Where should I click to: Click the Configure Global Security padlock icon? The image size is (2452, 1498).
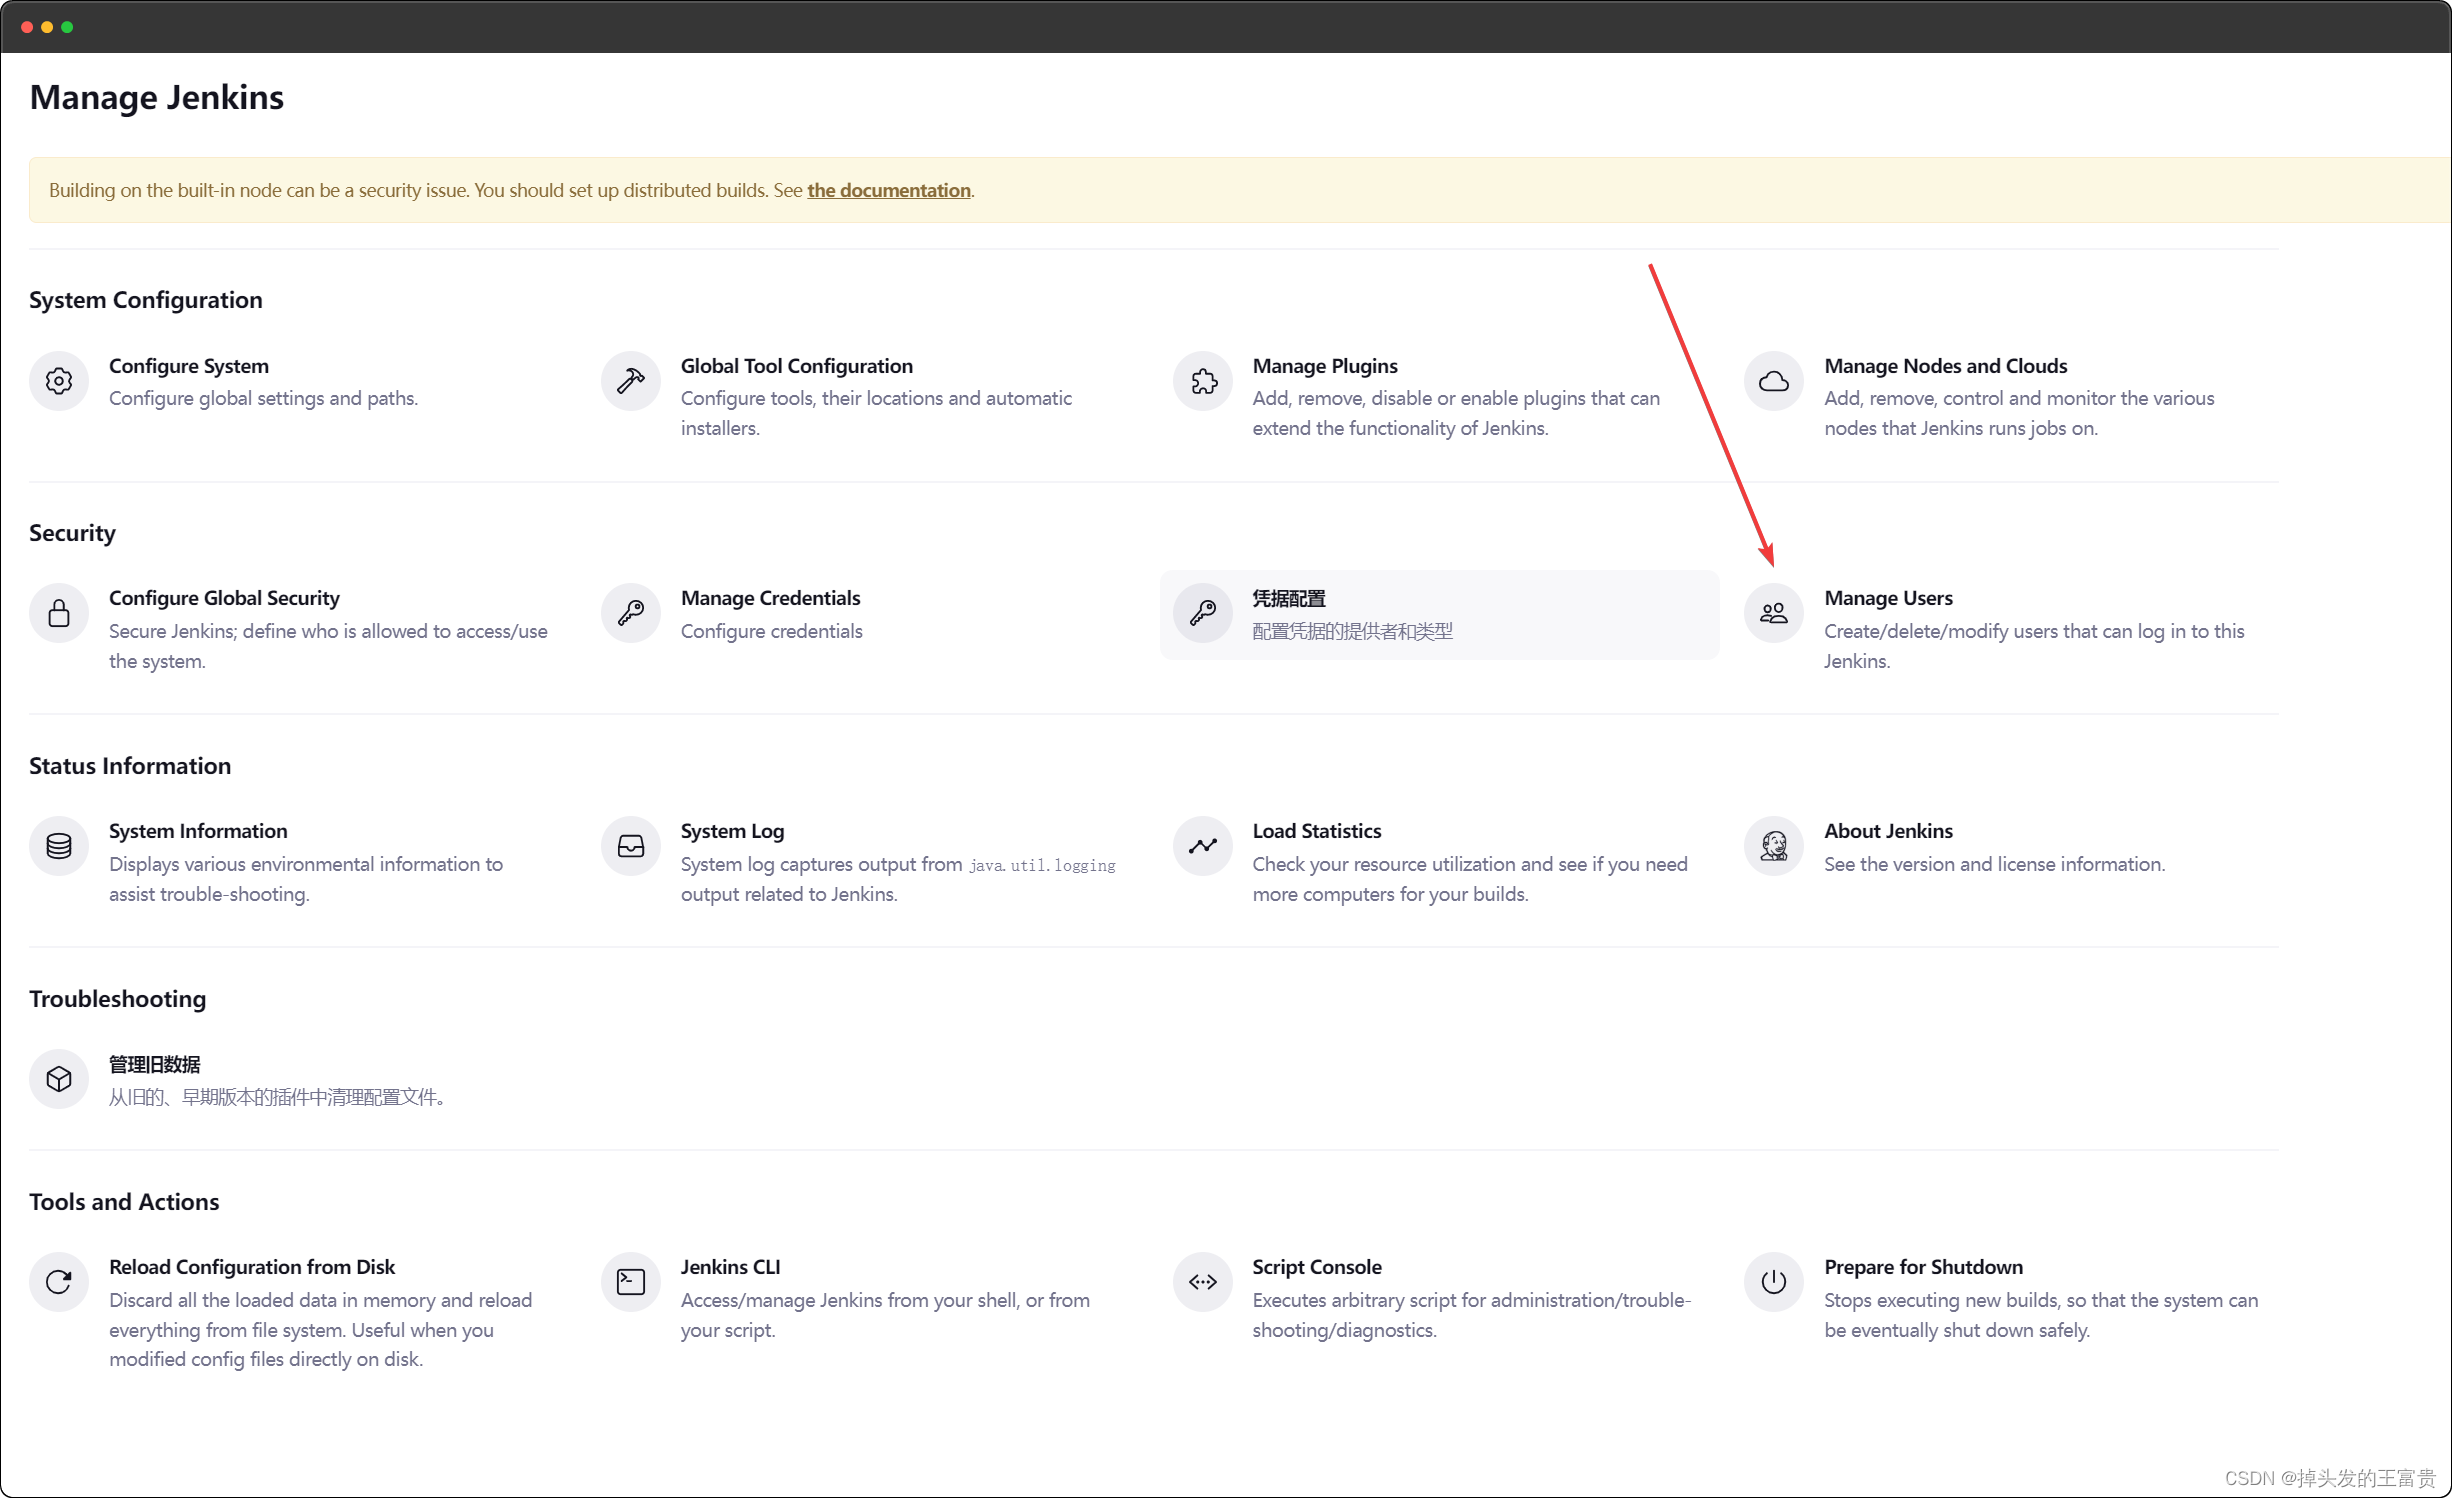tap(59, 613)
